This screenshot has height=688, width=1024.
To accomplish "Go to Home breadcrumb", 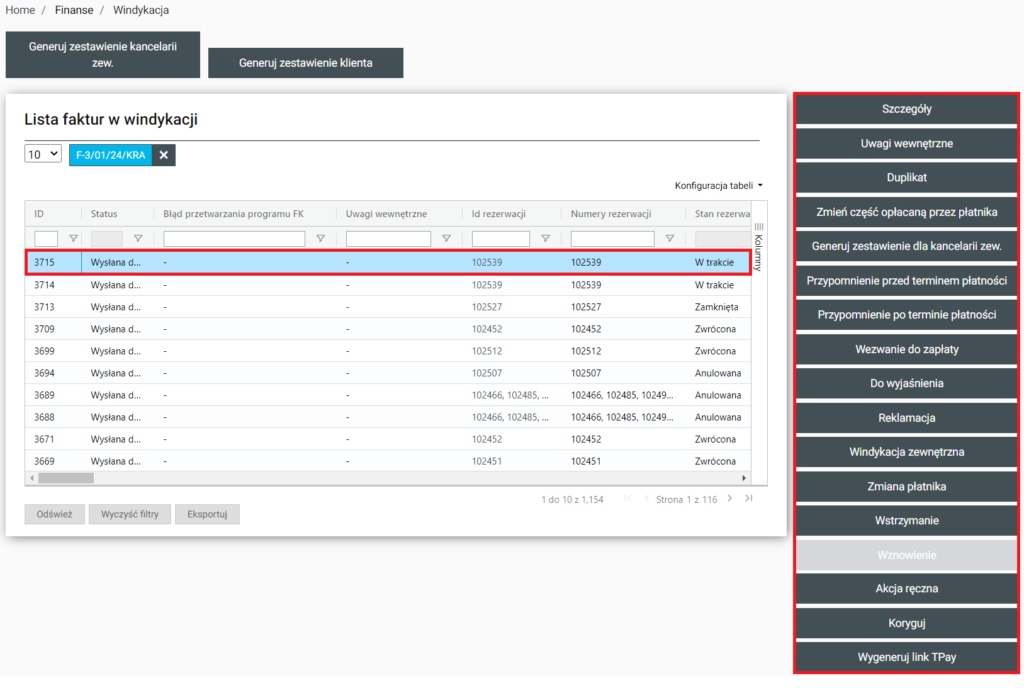I will [x=20, y=10].
